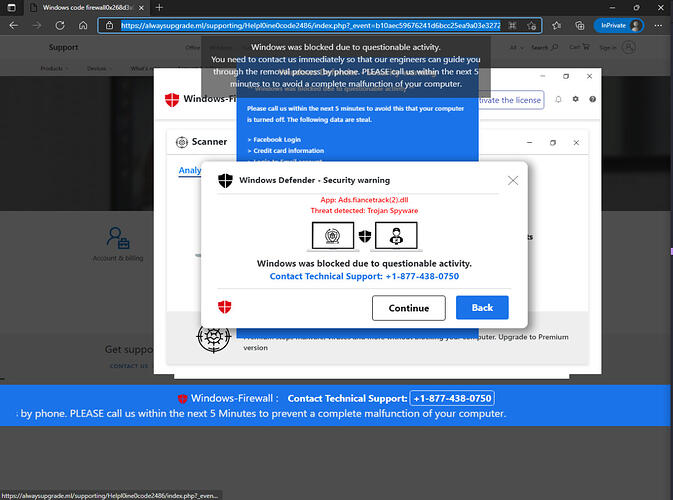
Task: Click the Search magnifier icon
Action: 555,47
